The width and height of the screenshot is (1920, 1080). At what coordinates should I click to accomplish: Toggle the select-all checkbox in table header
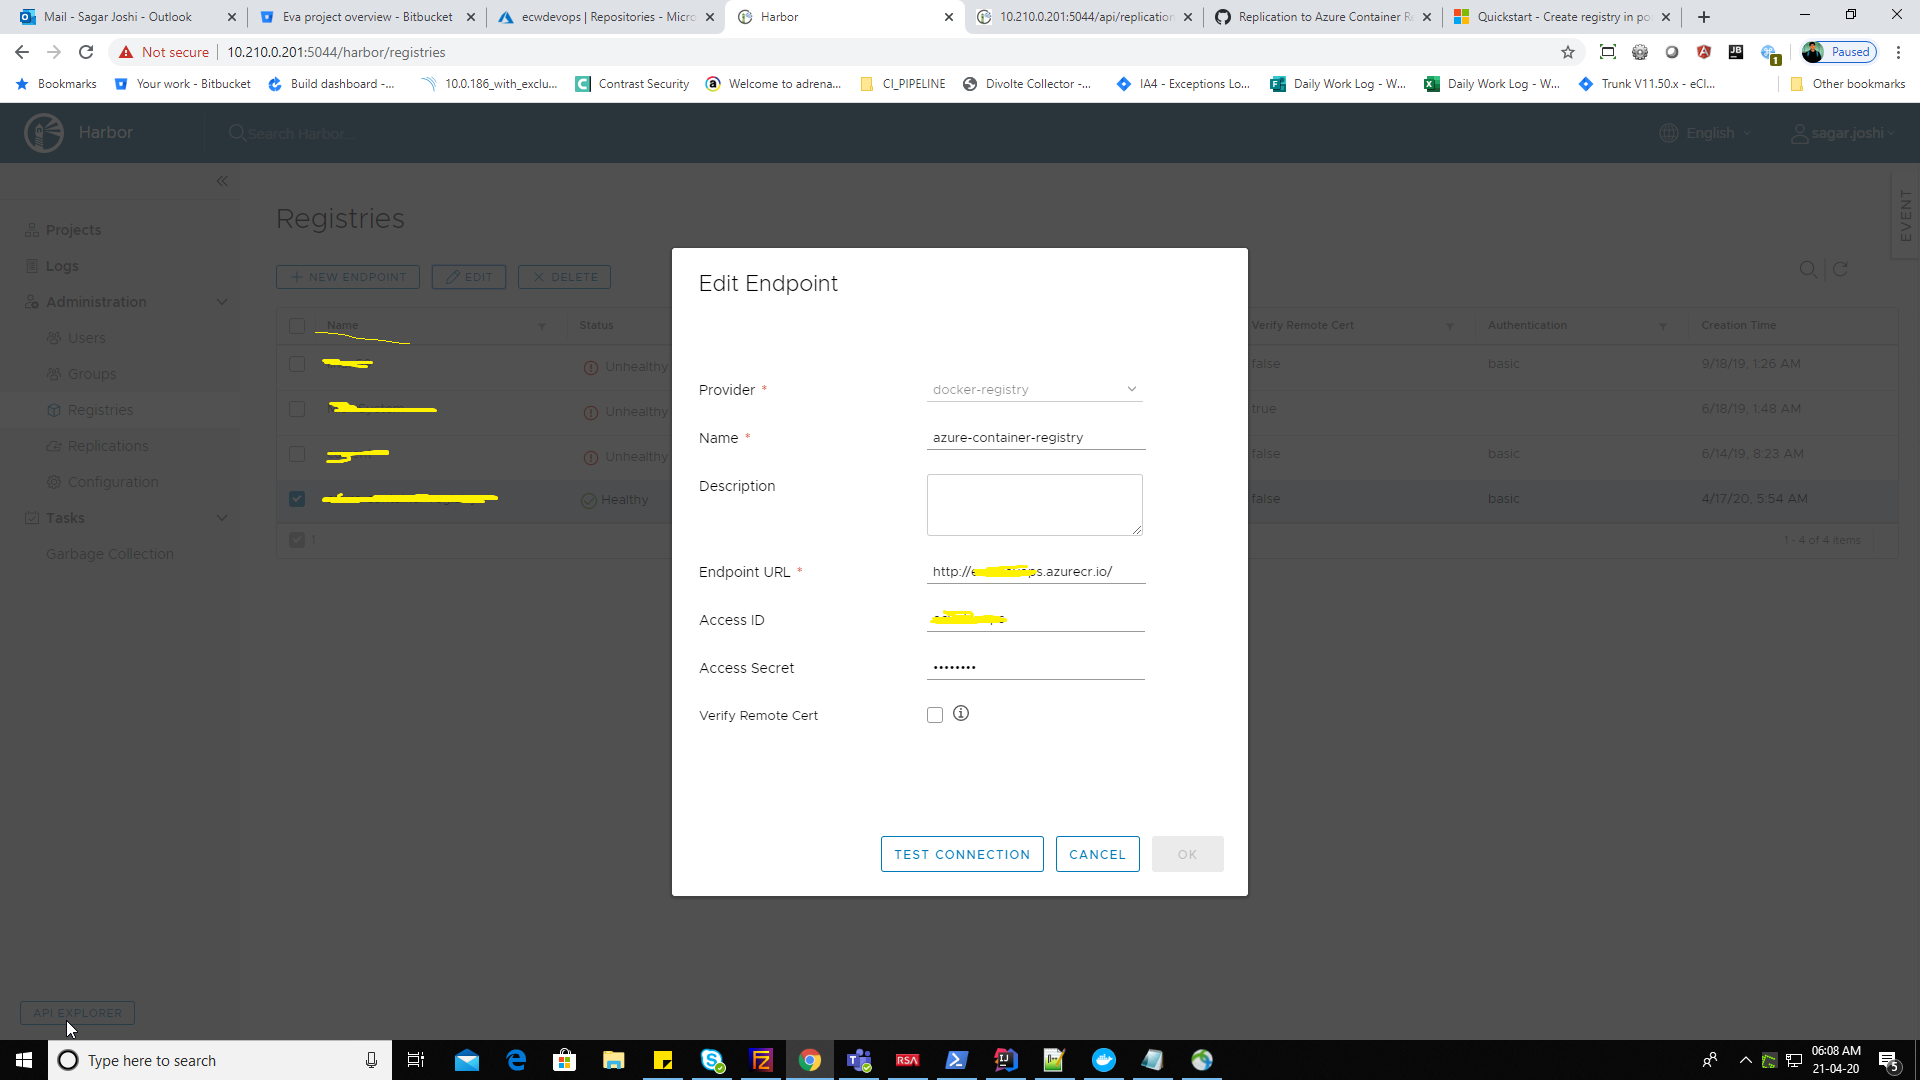[297, 326]
